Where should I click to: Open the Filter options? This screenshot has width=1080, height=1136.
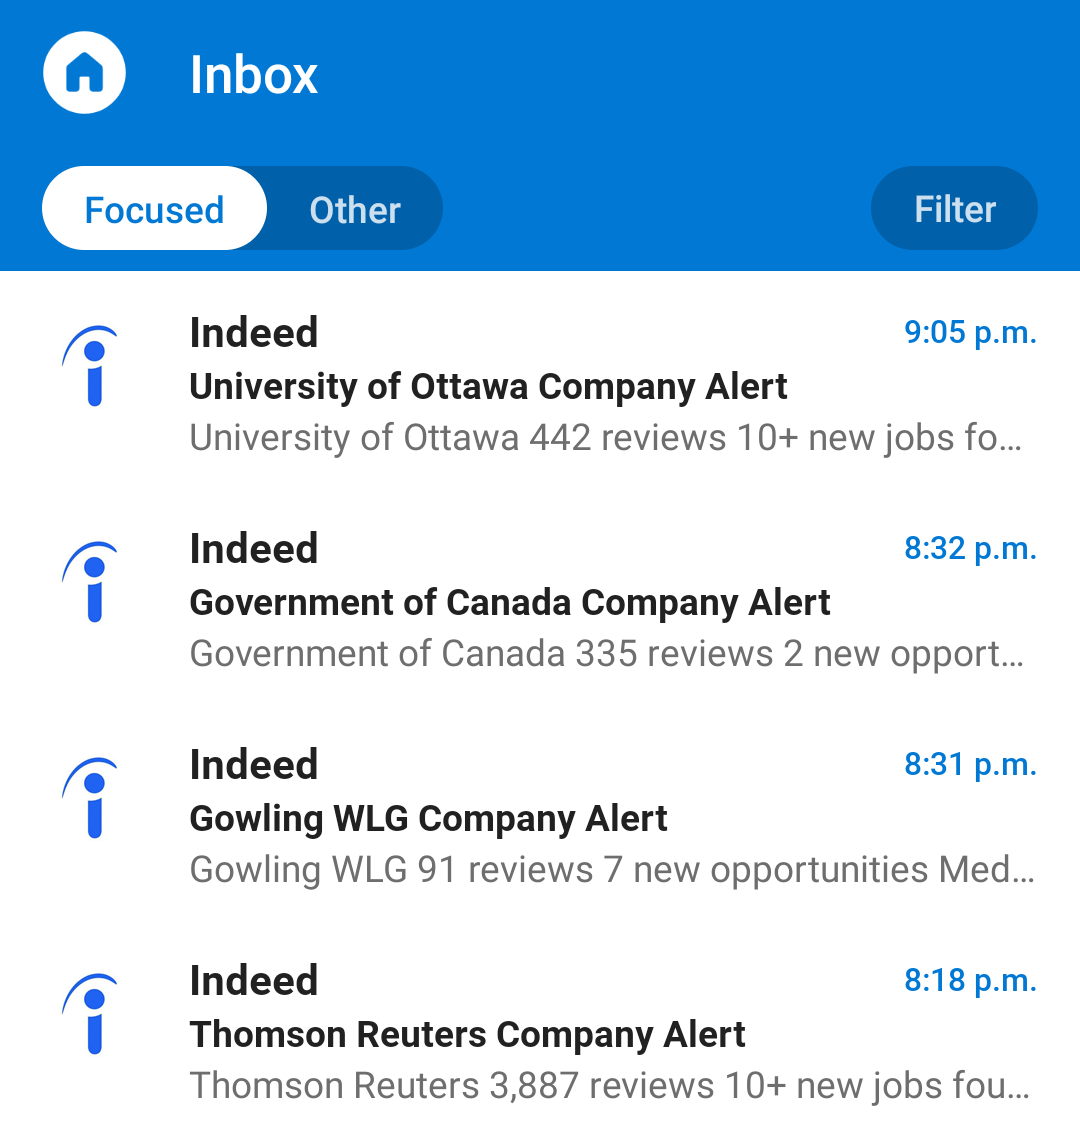point(954,209)
